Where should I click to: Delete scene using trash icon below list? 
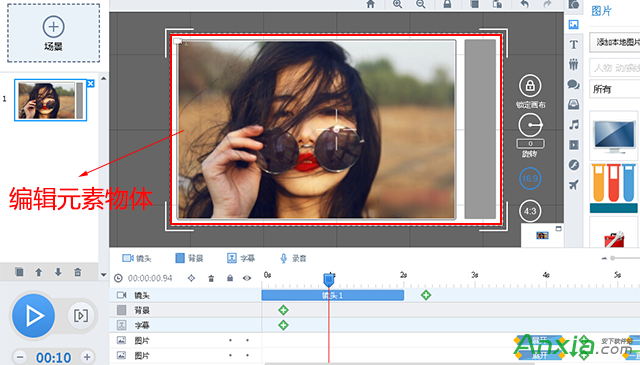point(78,272)
